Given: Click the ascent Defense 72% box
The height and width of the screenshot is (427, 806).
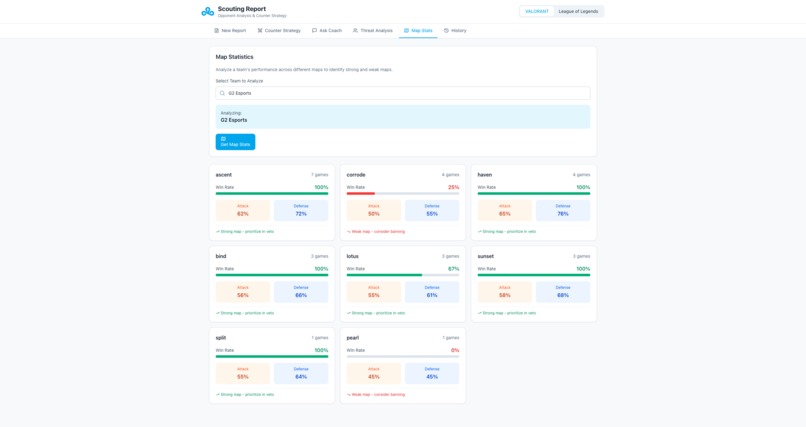Looking at the screenshot, I should click(x=301, y=211).
